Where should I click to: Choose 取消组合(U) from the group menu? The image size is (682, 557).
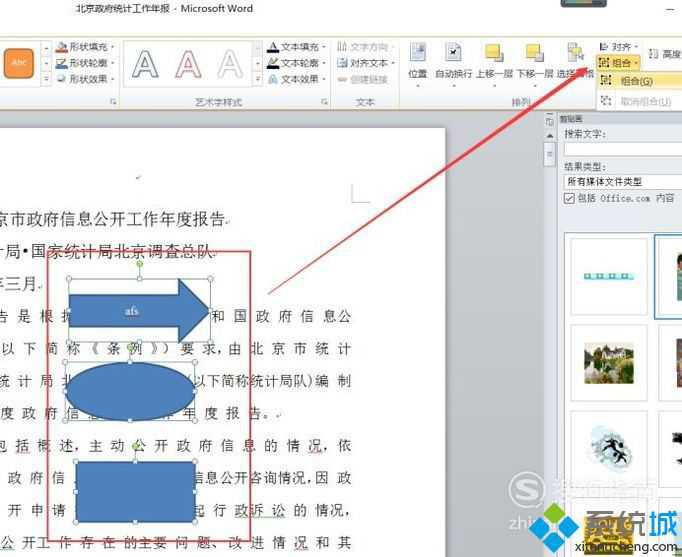coord(639,101)
